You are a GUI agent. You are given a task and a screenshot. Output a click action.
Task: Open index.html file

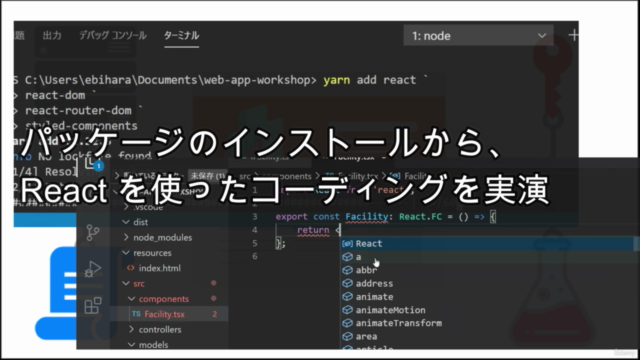click(x=160, y=268)
